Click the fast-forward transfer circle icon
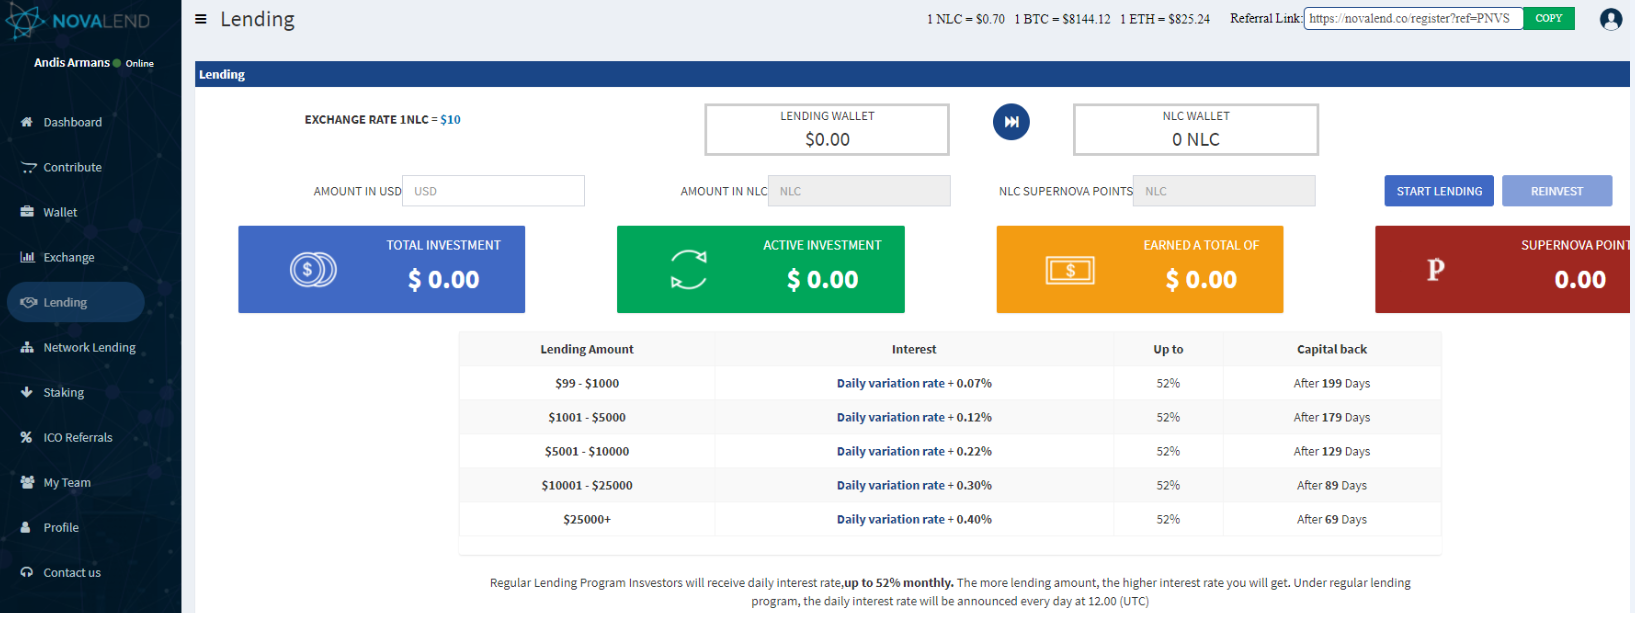Image resolution: width=1635 pixels, height=623 pixels. [x=1011, y=122]
